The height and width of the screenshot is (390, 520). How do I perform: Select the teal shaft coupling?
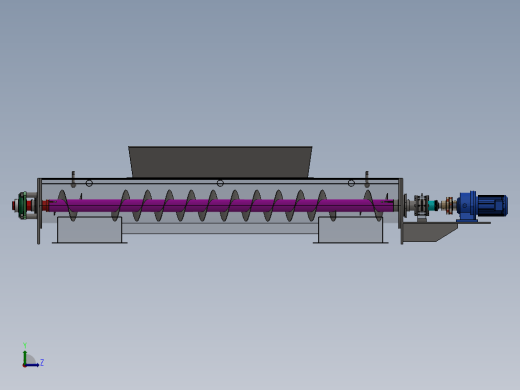tap(433, 205)
